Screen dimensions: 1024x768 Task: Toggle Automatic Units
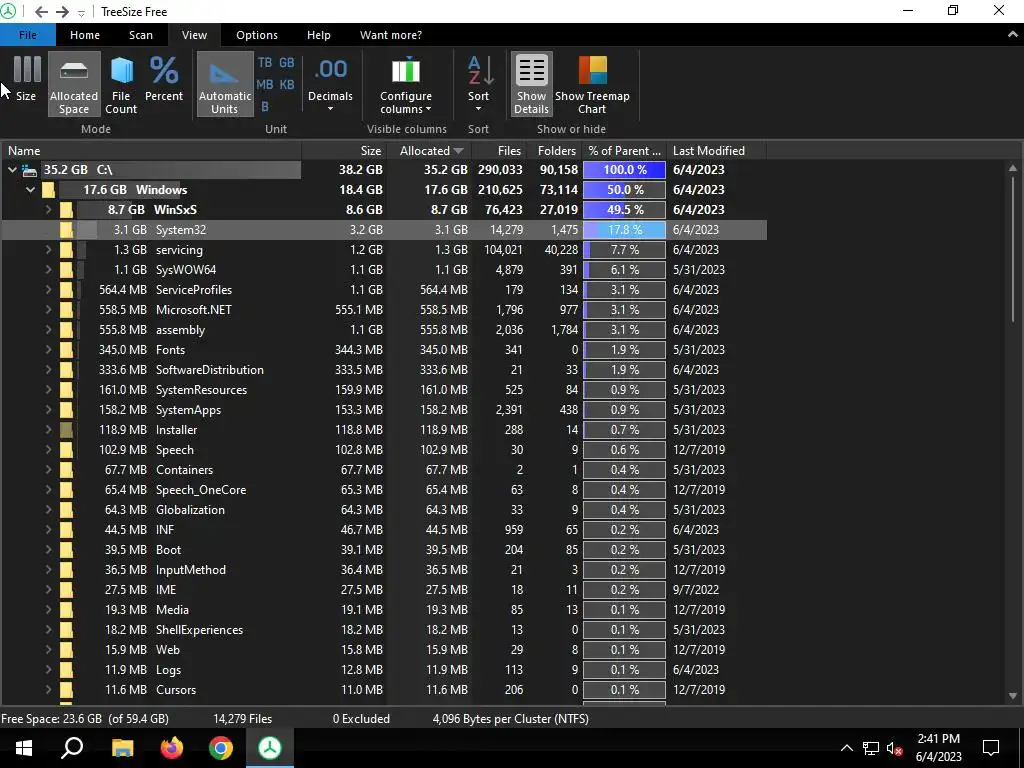tap(225, 84)
